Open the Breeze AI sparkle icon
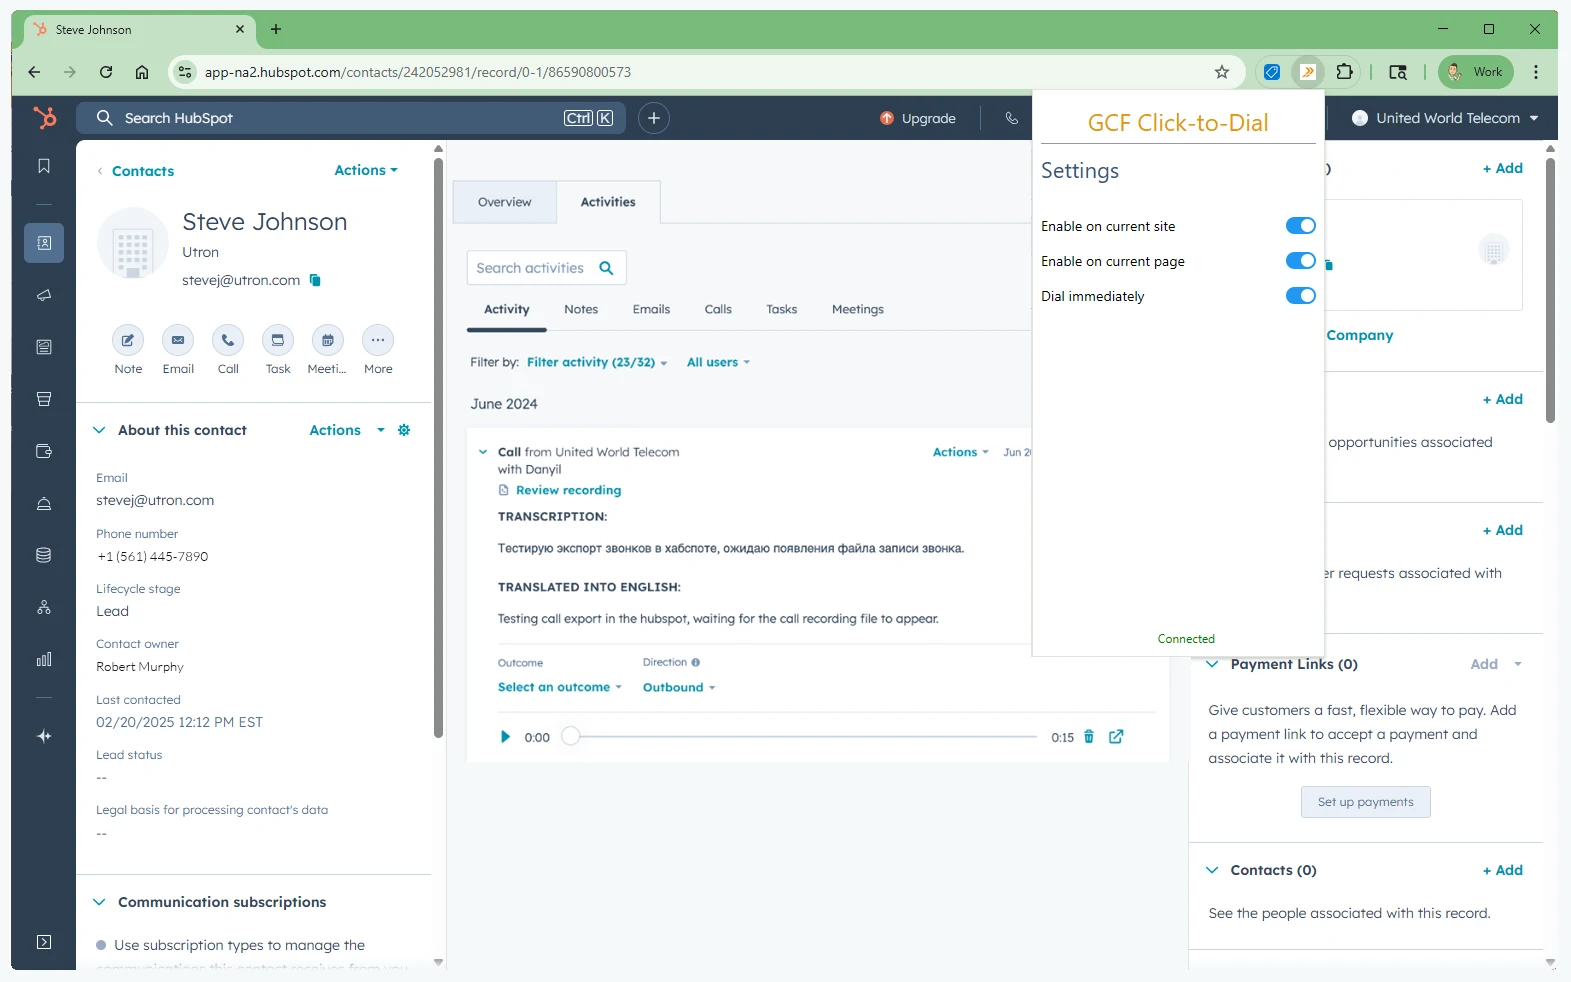Image resolution: width=1571 pixels, height=982 pixels. pos(44,736)
